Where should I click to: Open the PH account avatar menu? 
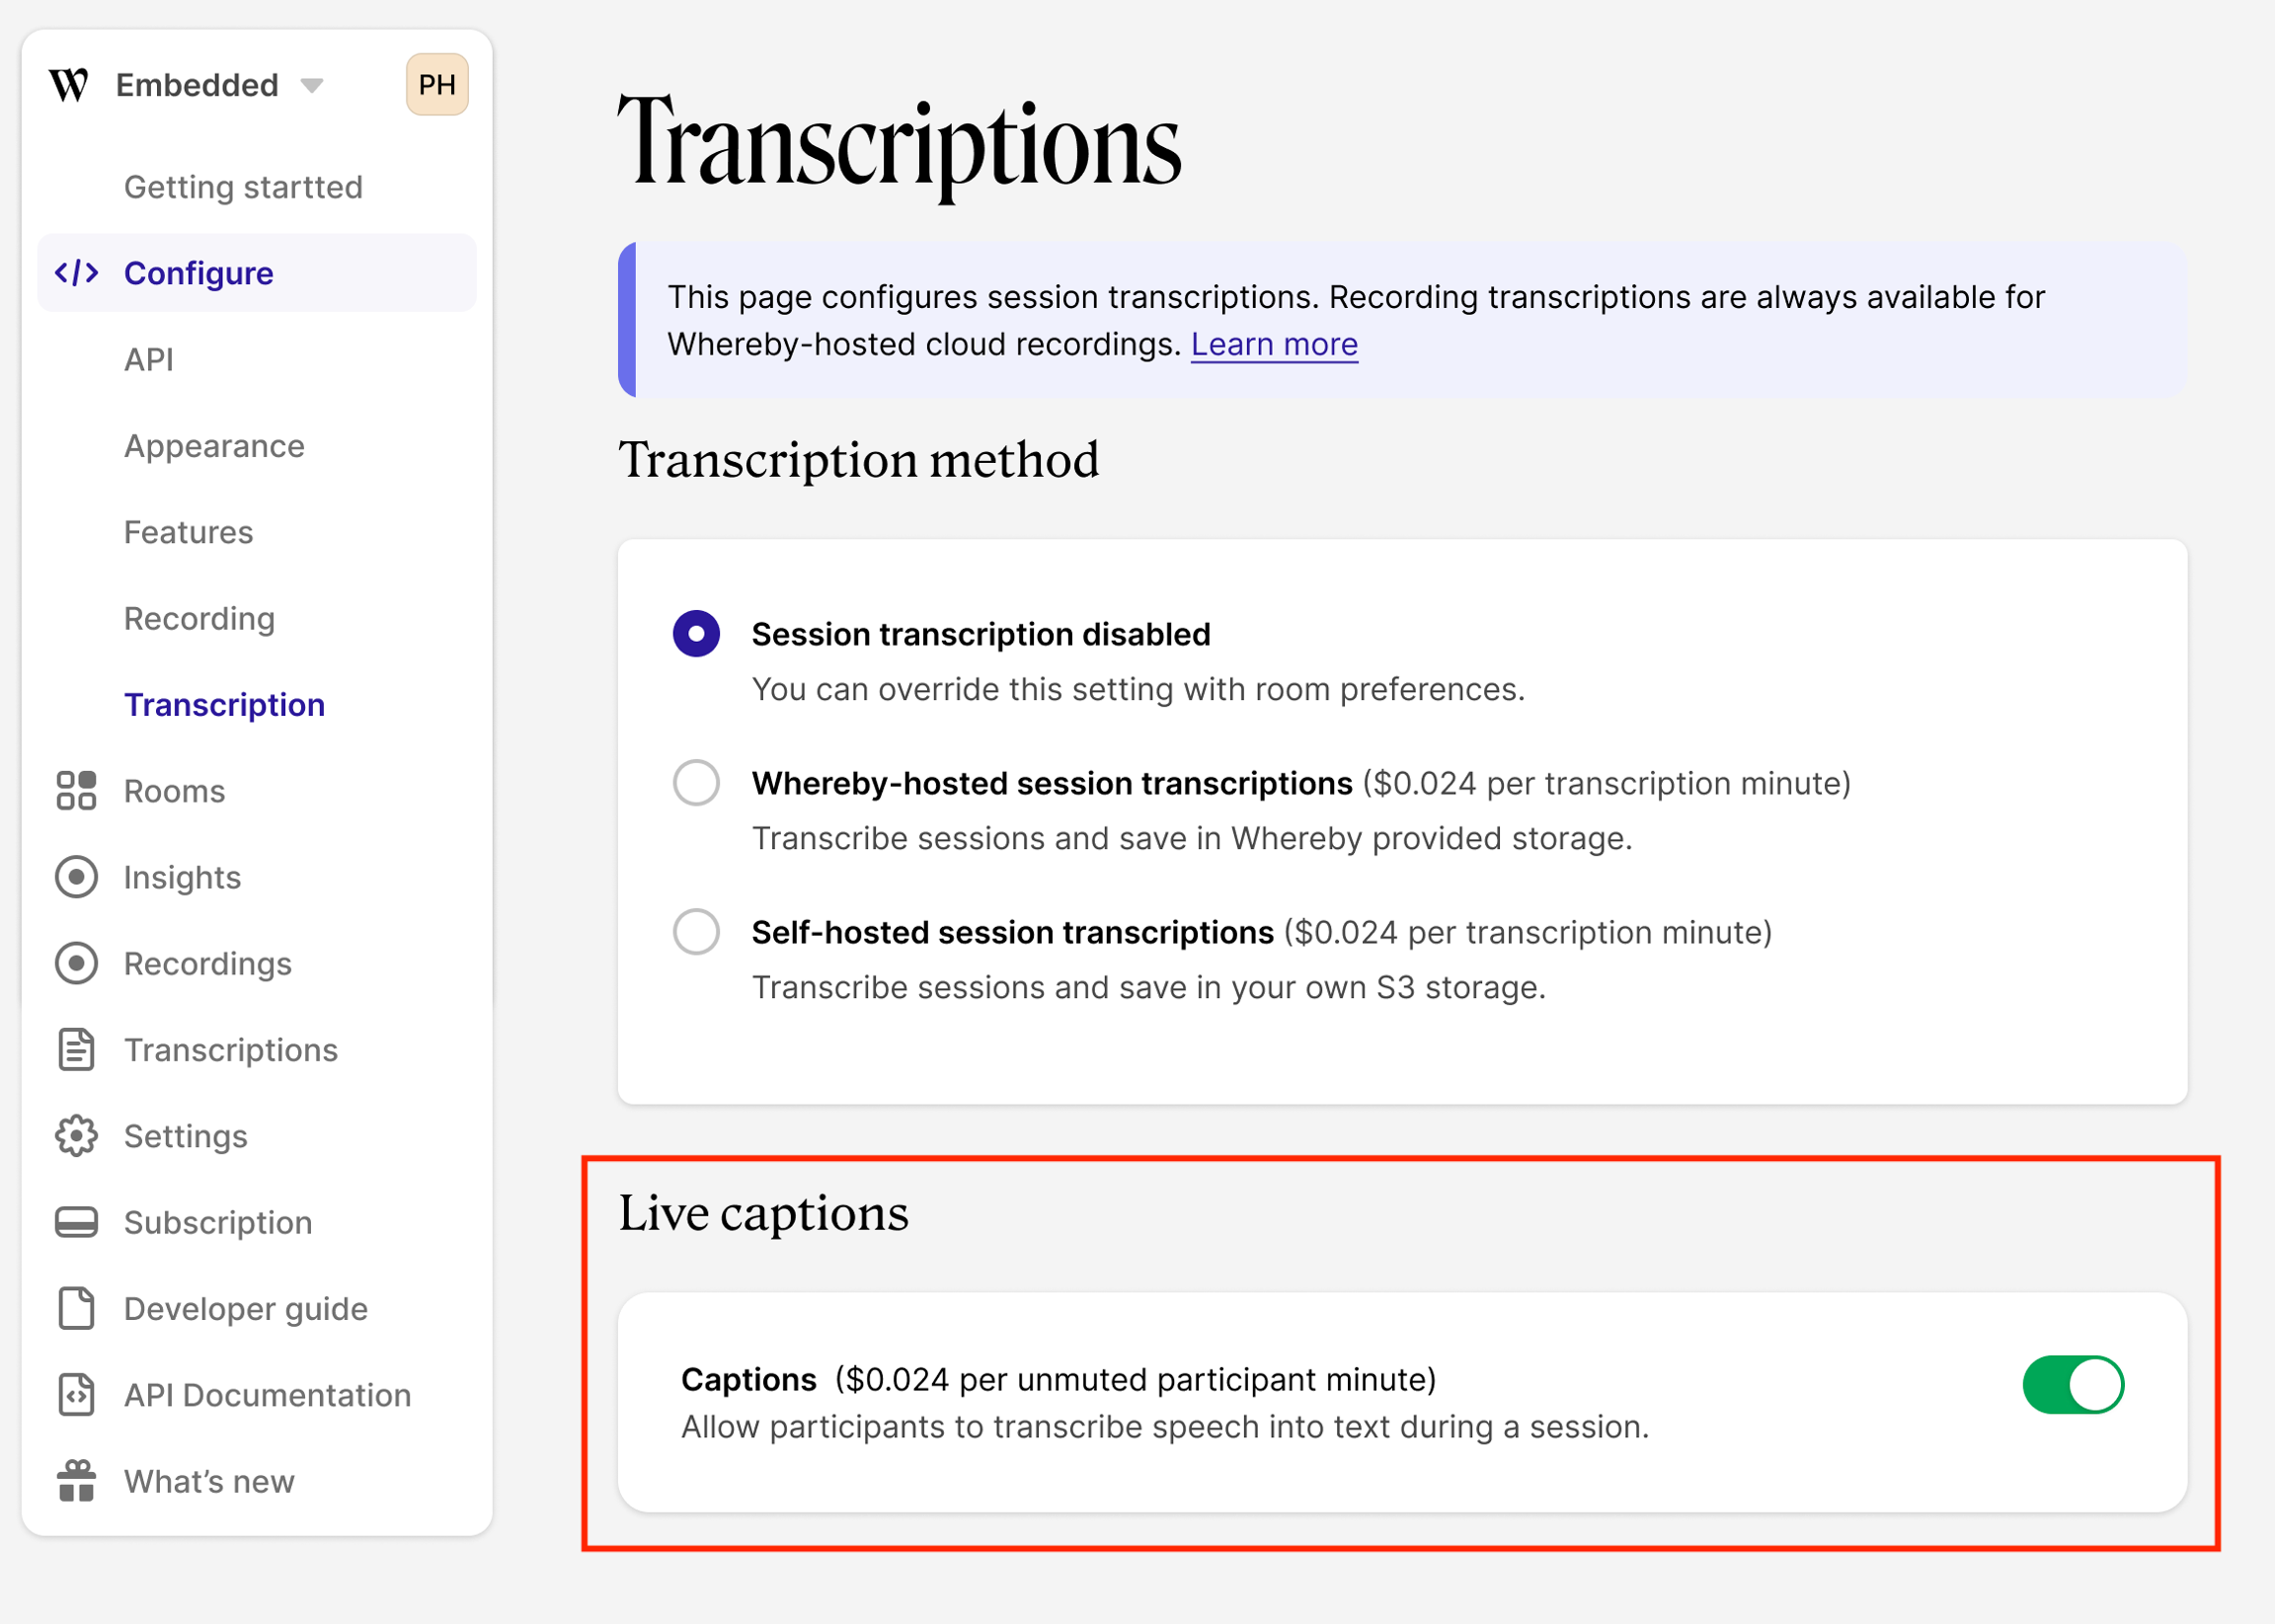(437, 85)
